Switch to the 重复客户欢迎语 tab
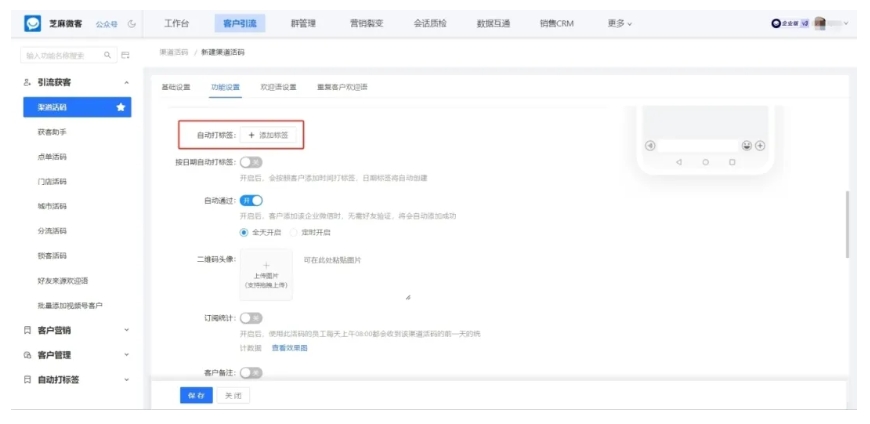Screen dimensions: 870x424 [x=342, y=88]
